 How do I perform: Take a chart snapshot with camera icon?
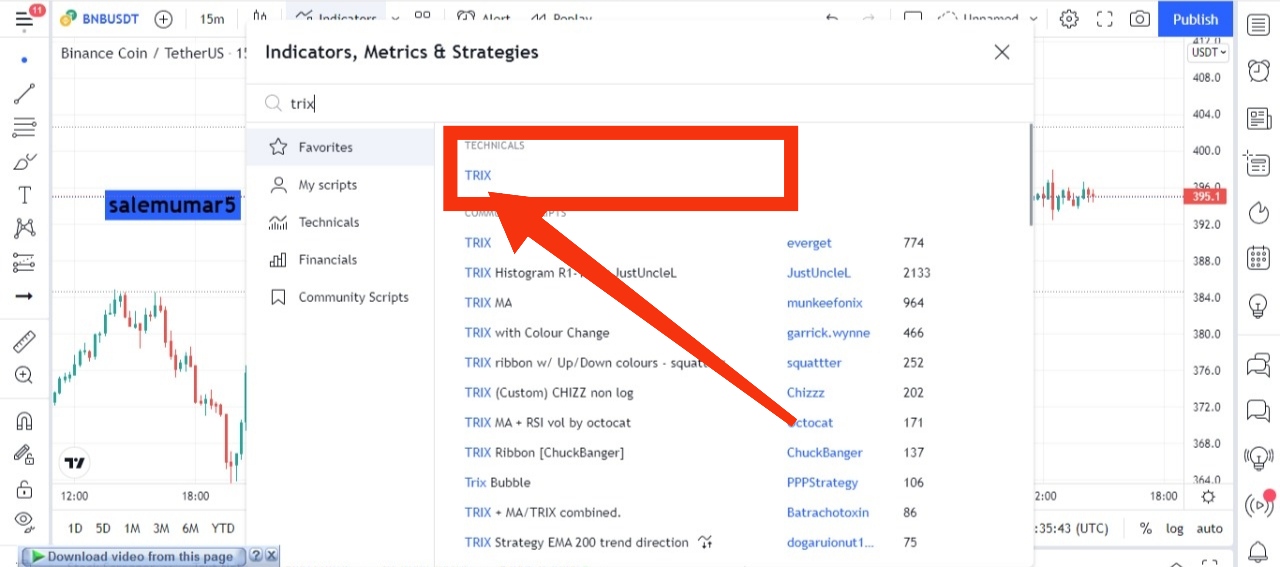1139,19
